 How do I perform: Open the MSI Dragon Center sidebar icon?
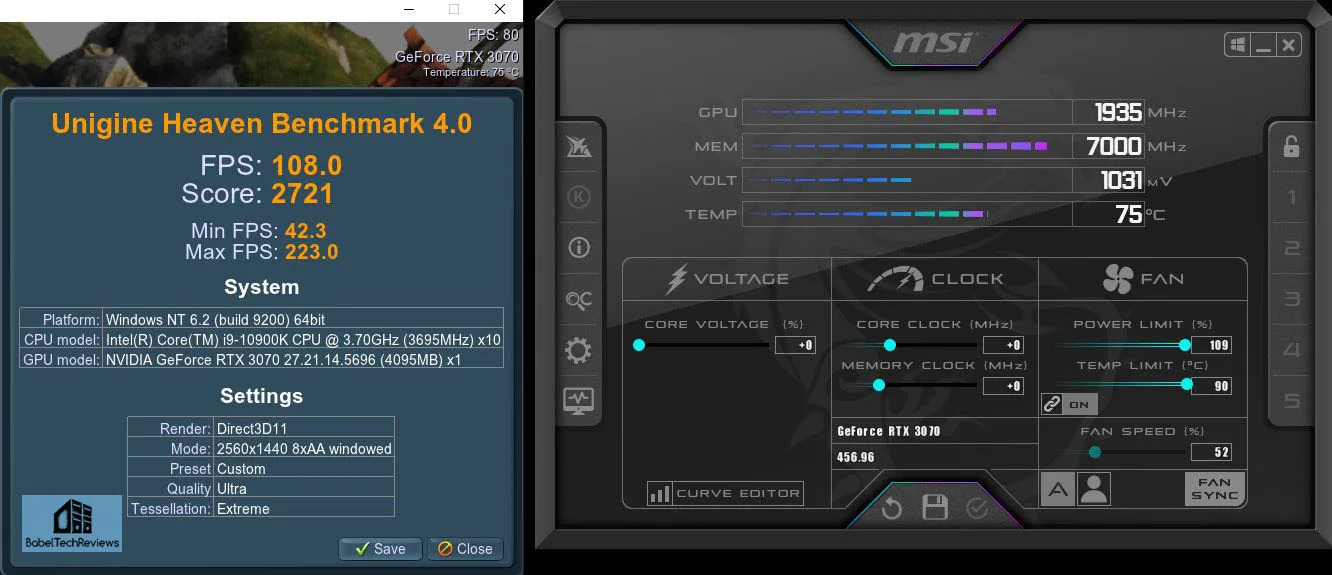[579, 147]
